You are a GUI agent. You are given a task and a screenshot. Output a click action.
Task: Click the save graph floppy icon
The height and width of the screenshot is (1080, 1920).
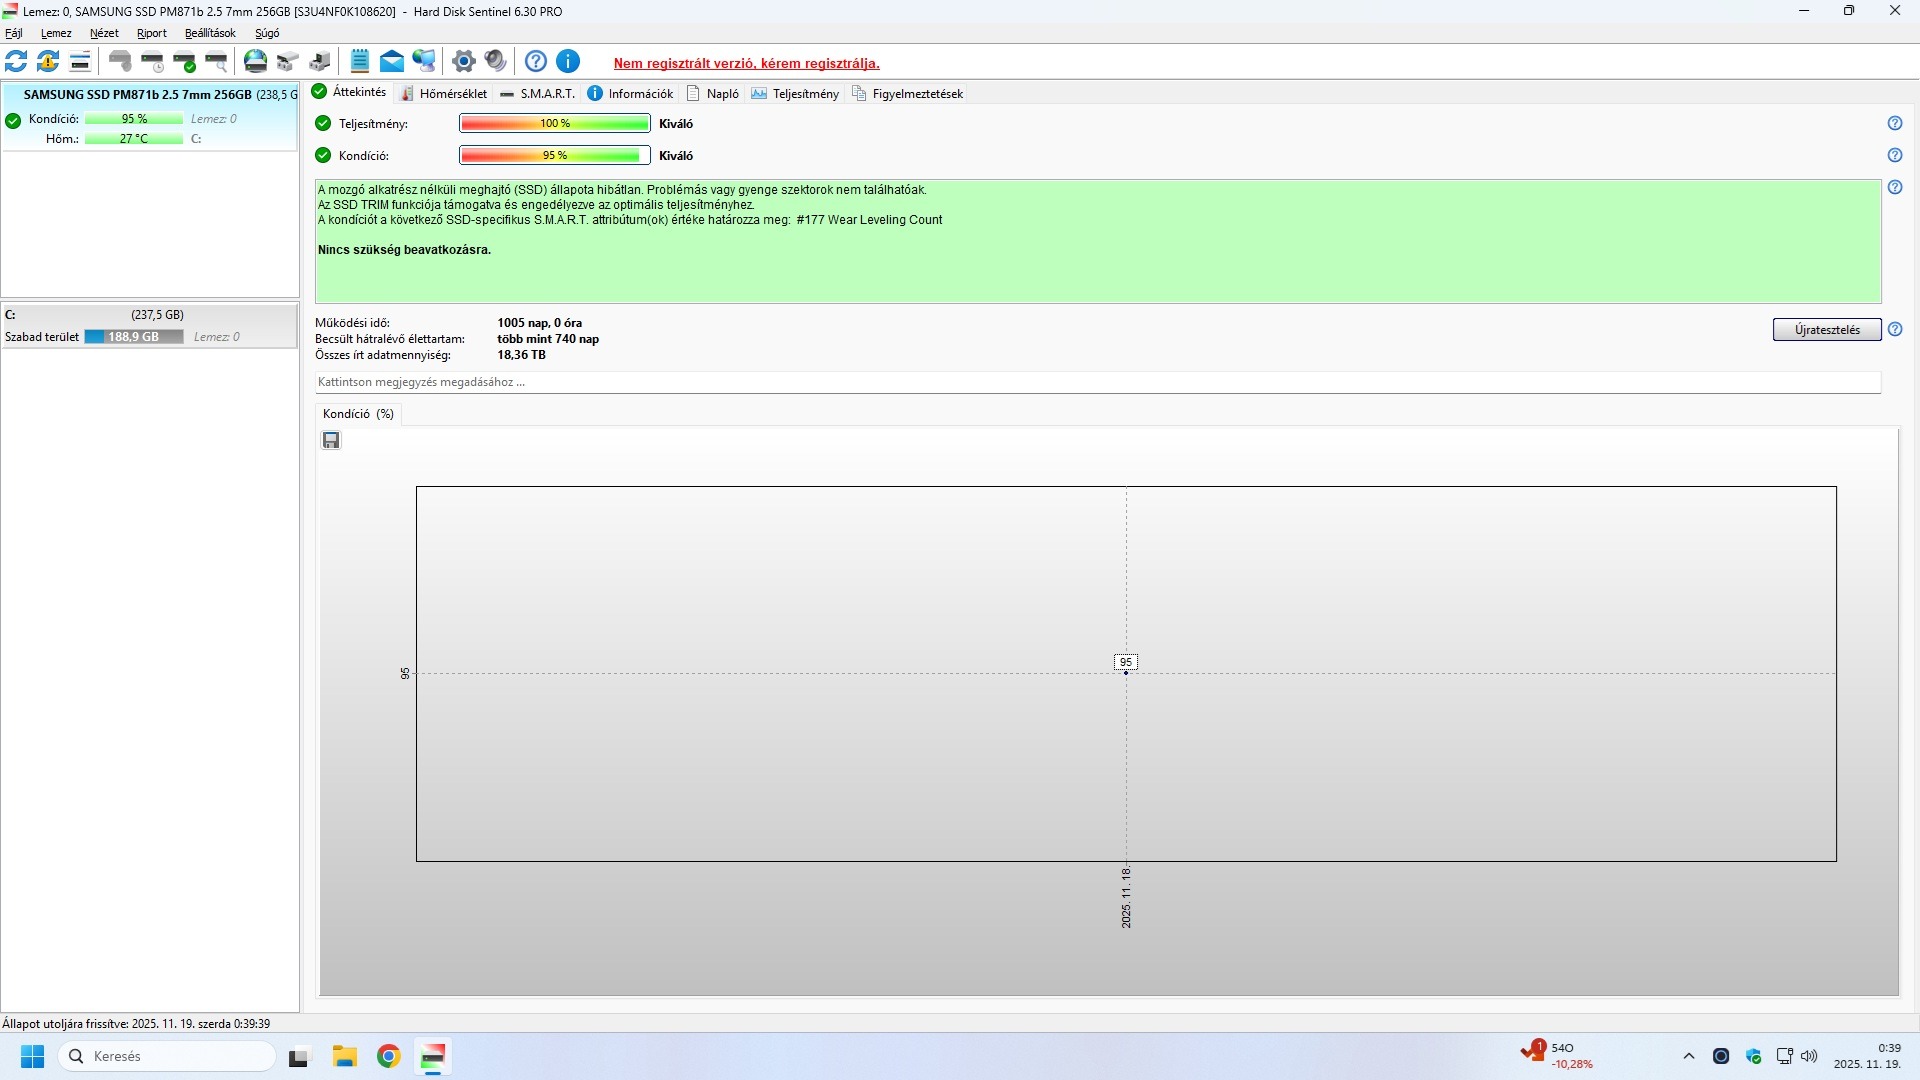click(x=331, y=441)
